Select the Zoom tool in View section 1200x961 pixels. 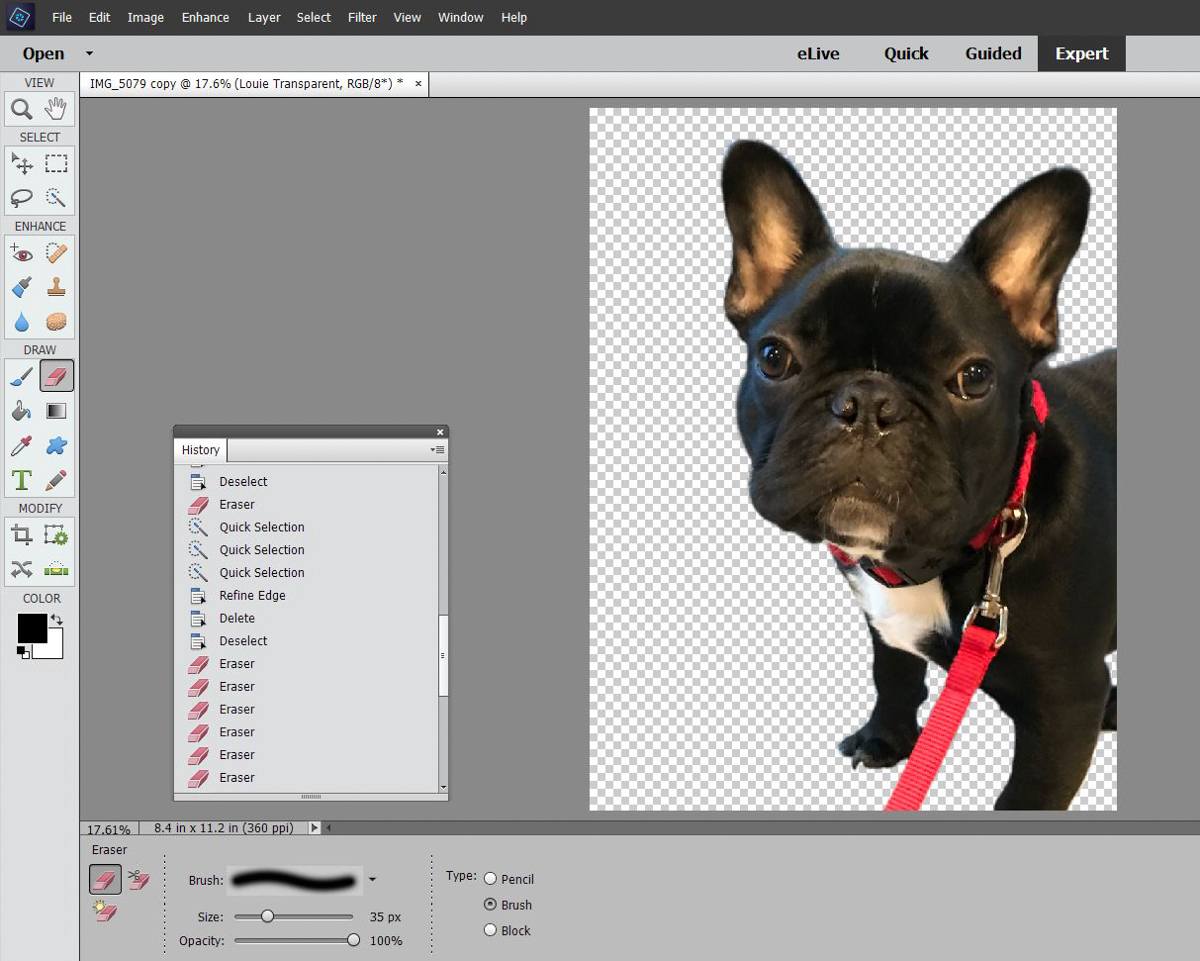pyautogui.click(x=22, y=108)
